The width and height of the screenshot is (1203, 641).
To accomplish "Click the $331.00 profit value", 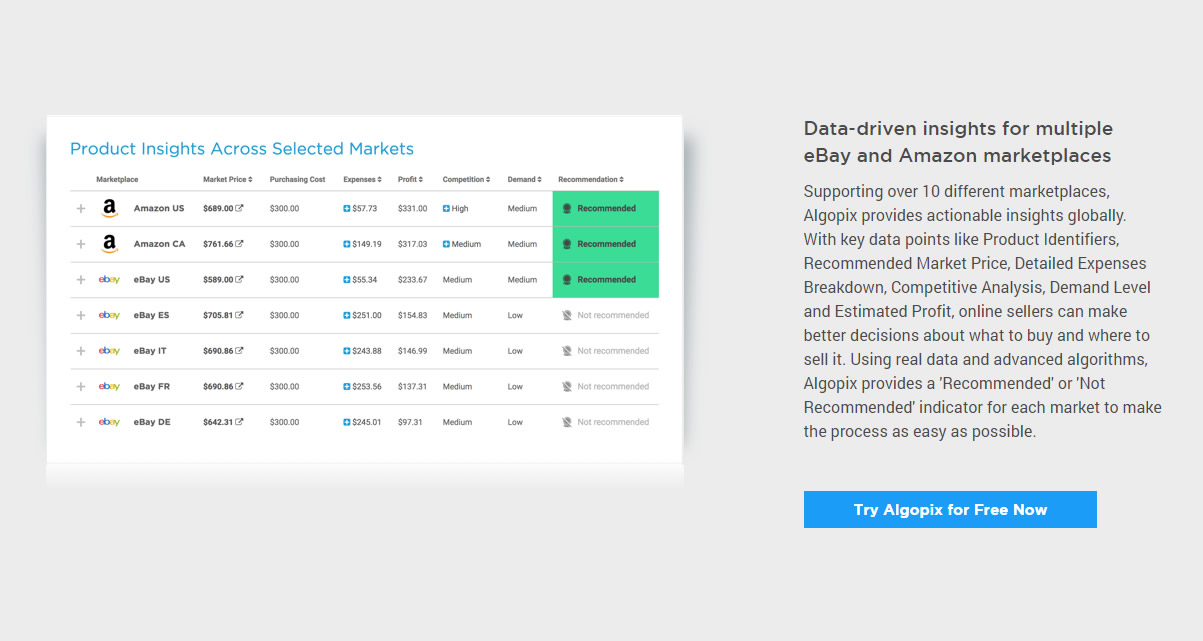I will (x=412, y=209).
